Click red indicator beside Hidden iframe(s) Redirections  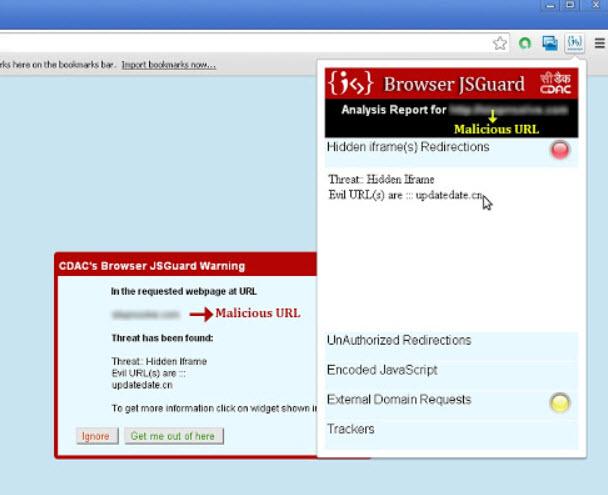coord(560,150)
